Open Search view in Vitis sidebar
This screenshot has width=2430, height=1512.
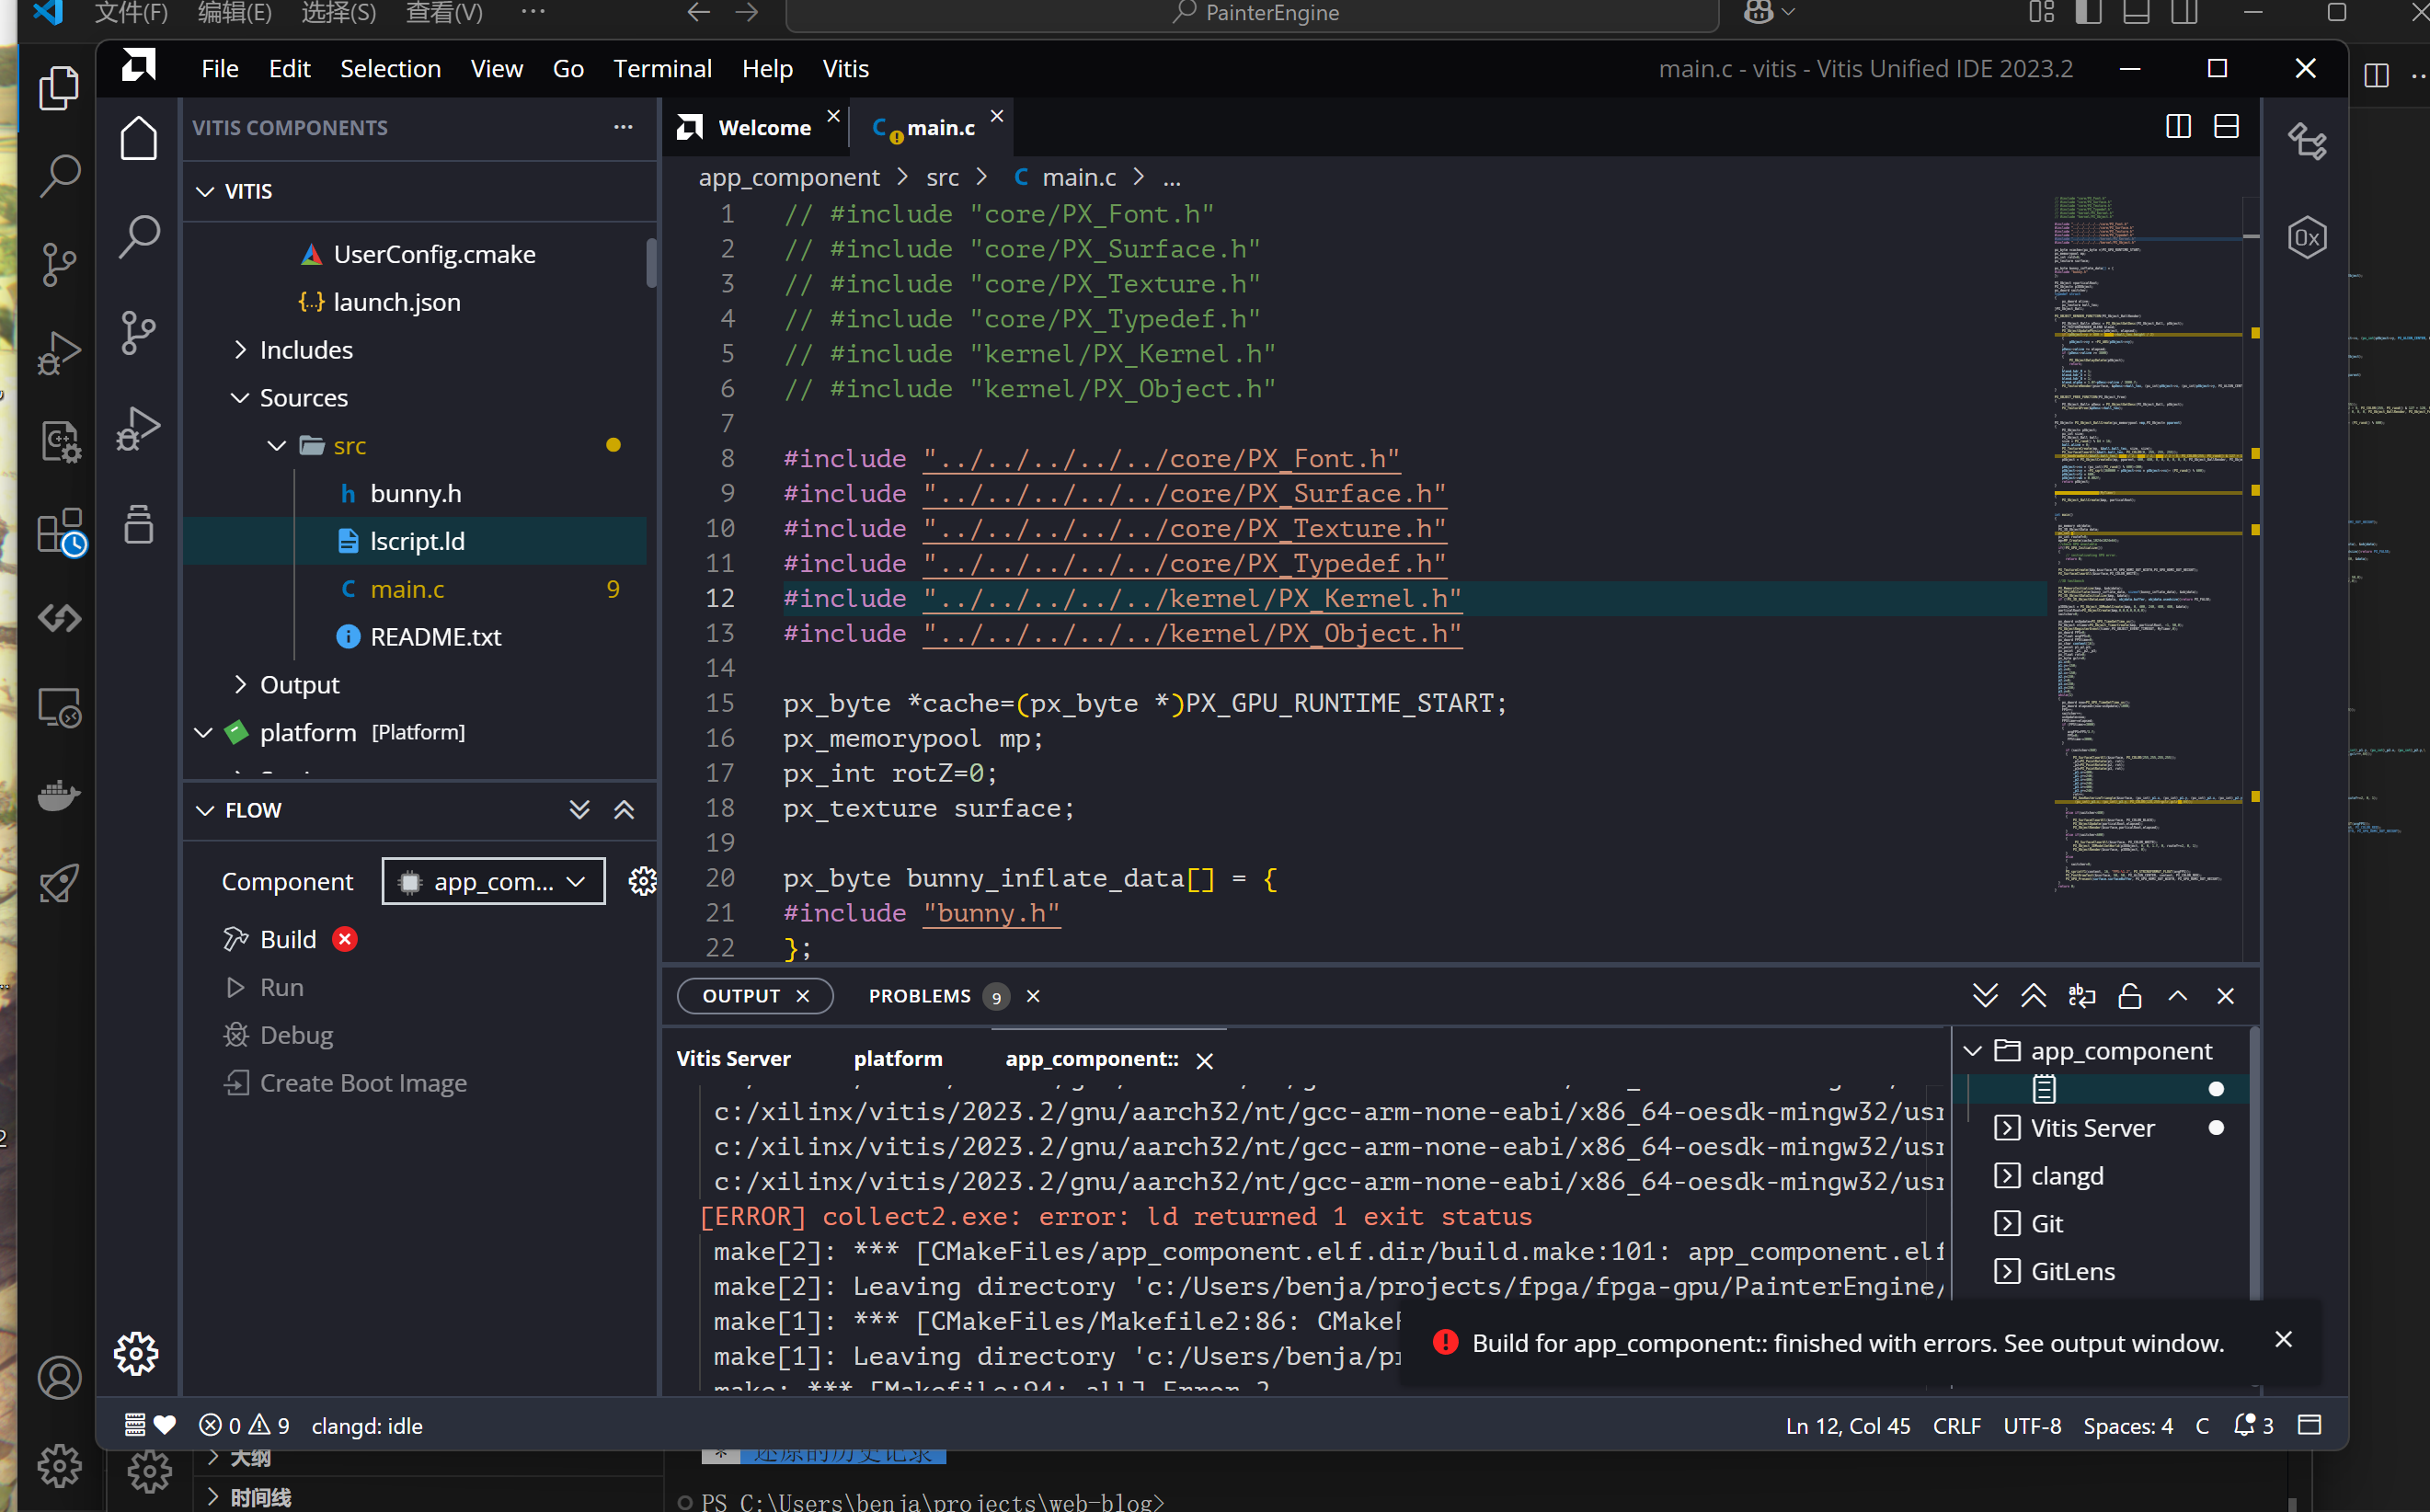139,236
